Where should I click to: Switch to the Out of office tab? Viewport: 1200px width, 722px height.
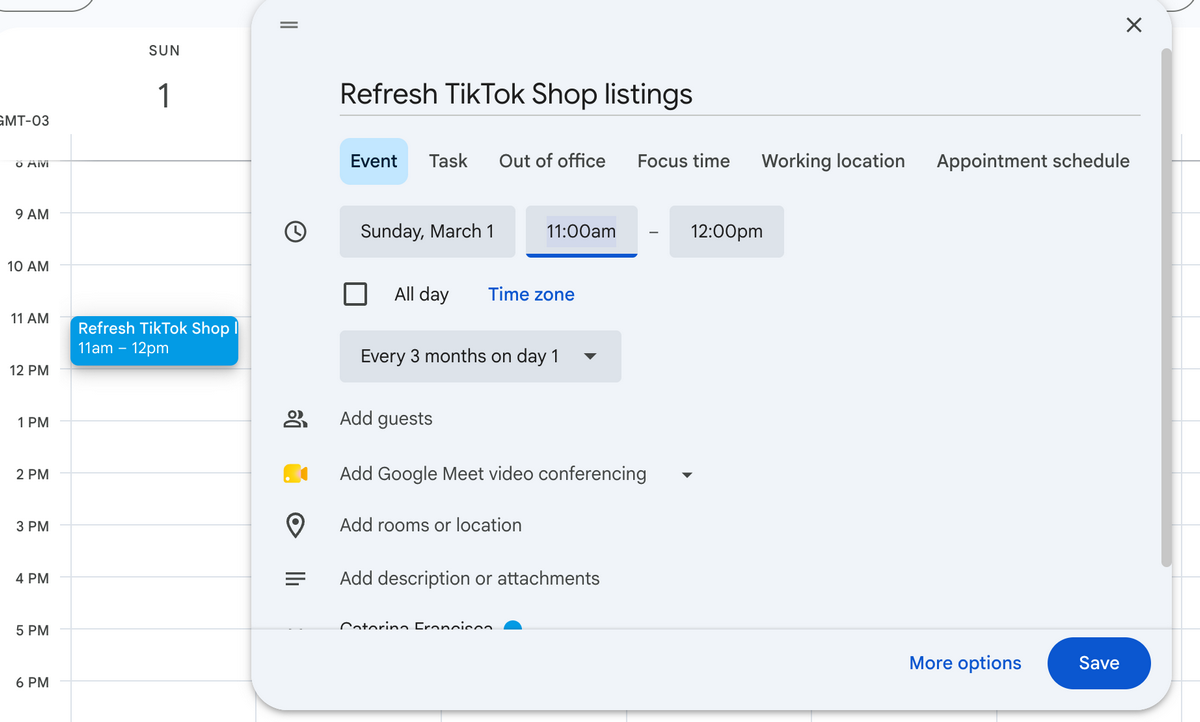pos(552,161)
